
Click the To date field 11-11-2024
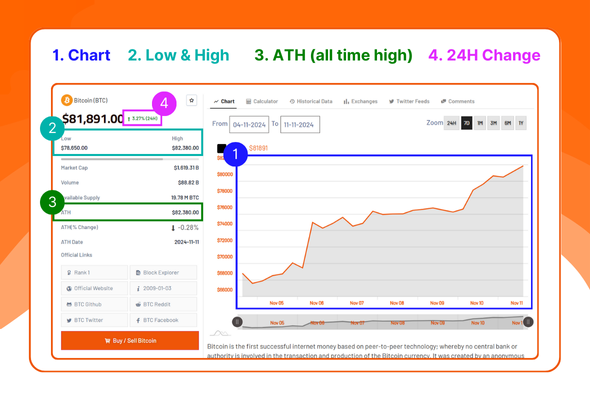click(300, 125)
